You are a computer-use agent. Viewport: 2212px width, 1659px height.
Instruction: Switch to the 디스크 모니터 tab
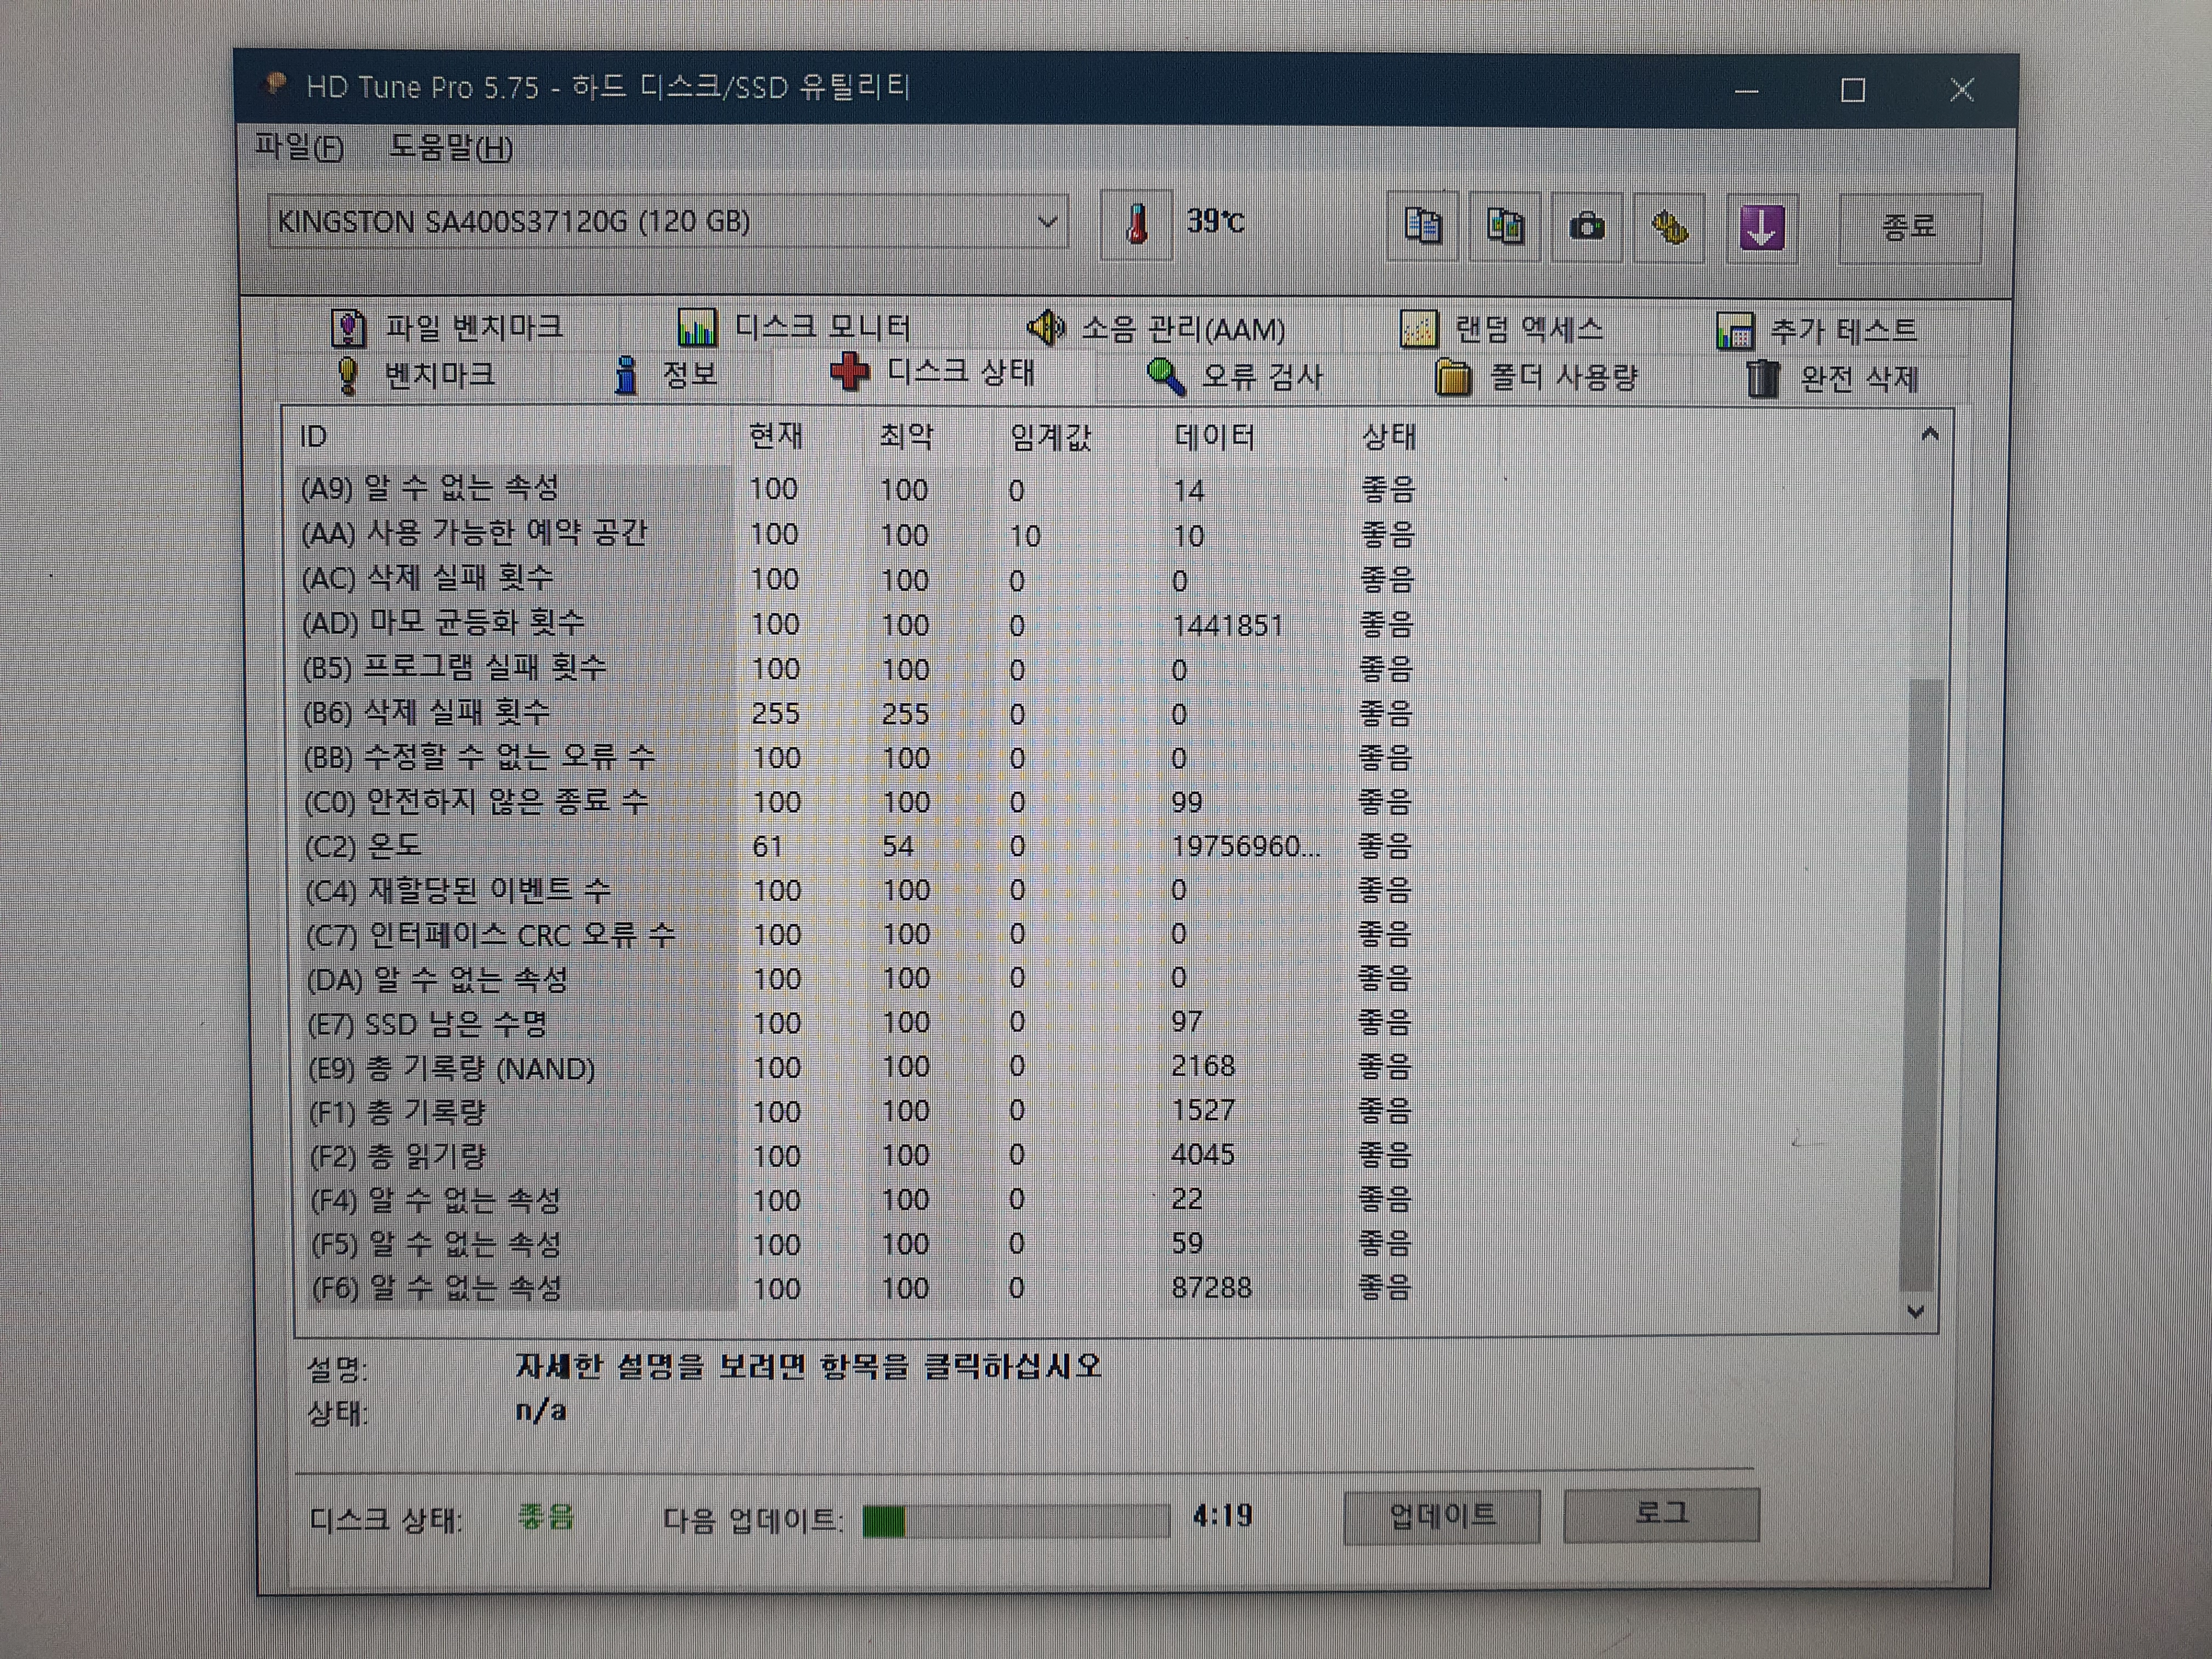[795, 327]
